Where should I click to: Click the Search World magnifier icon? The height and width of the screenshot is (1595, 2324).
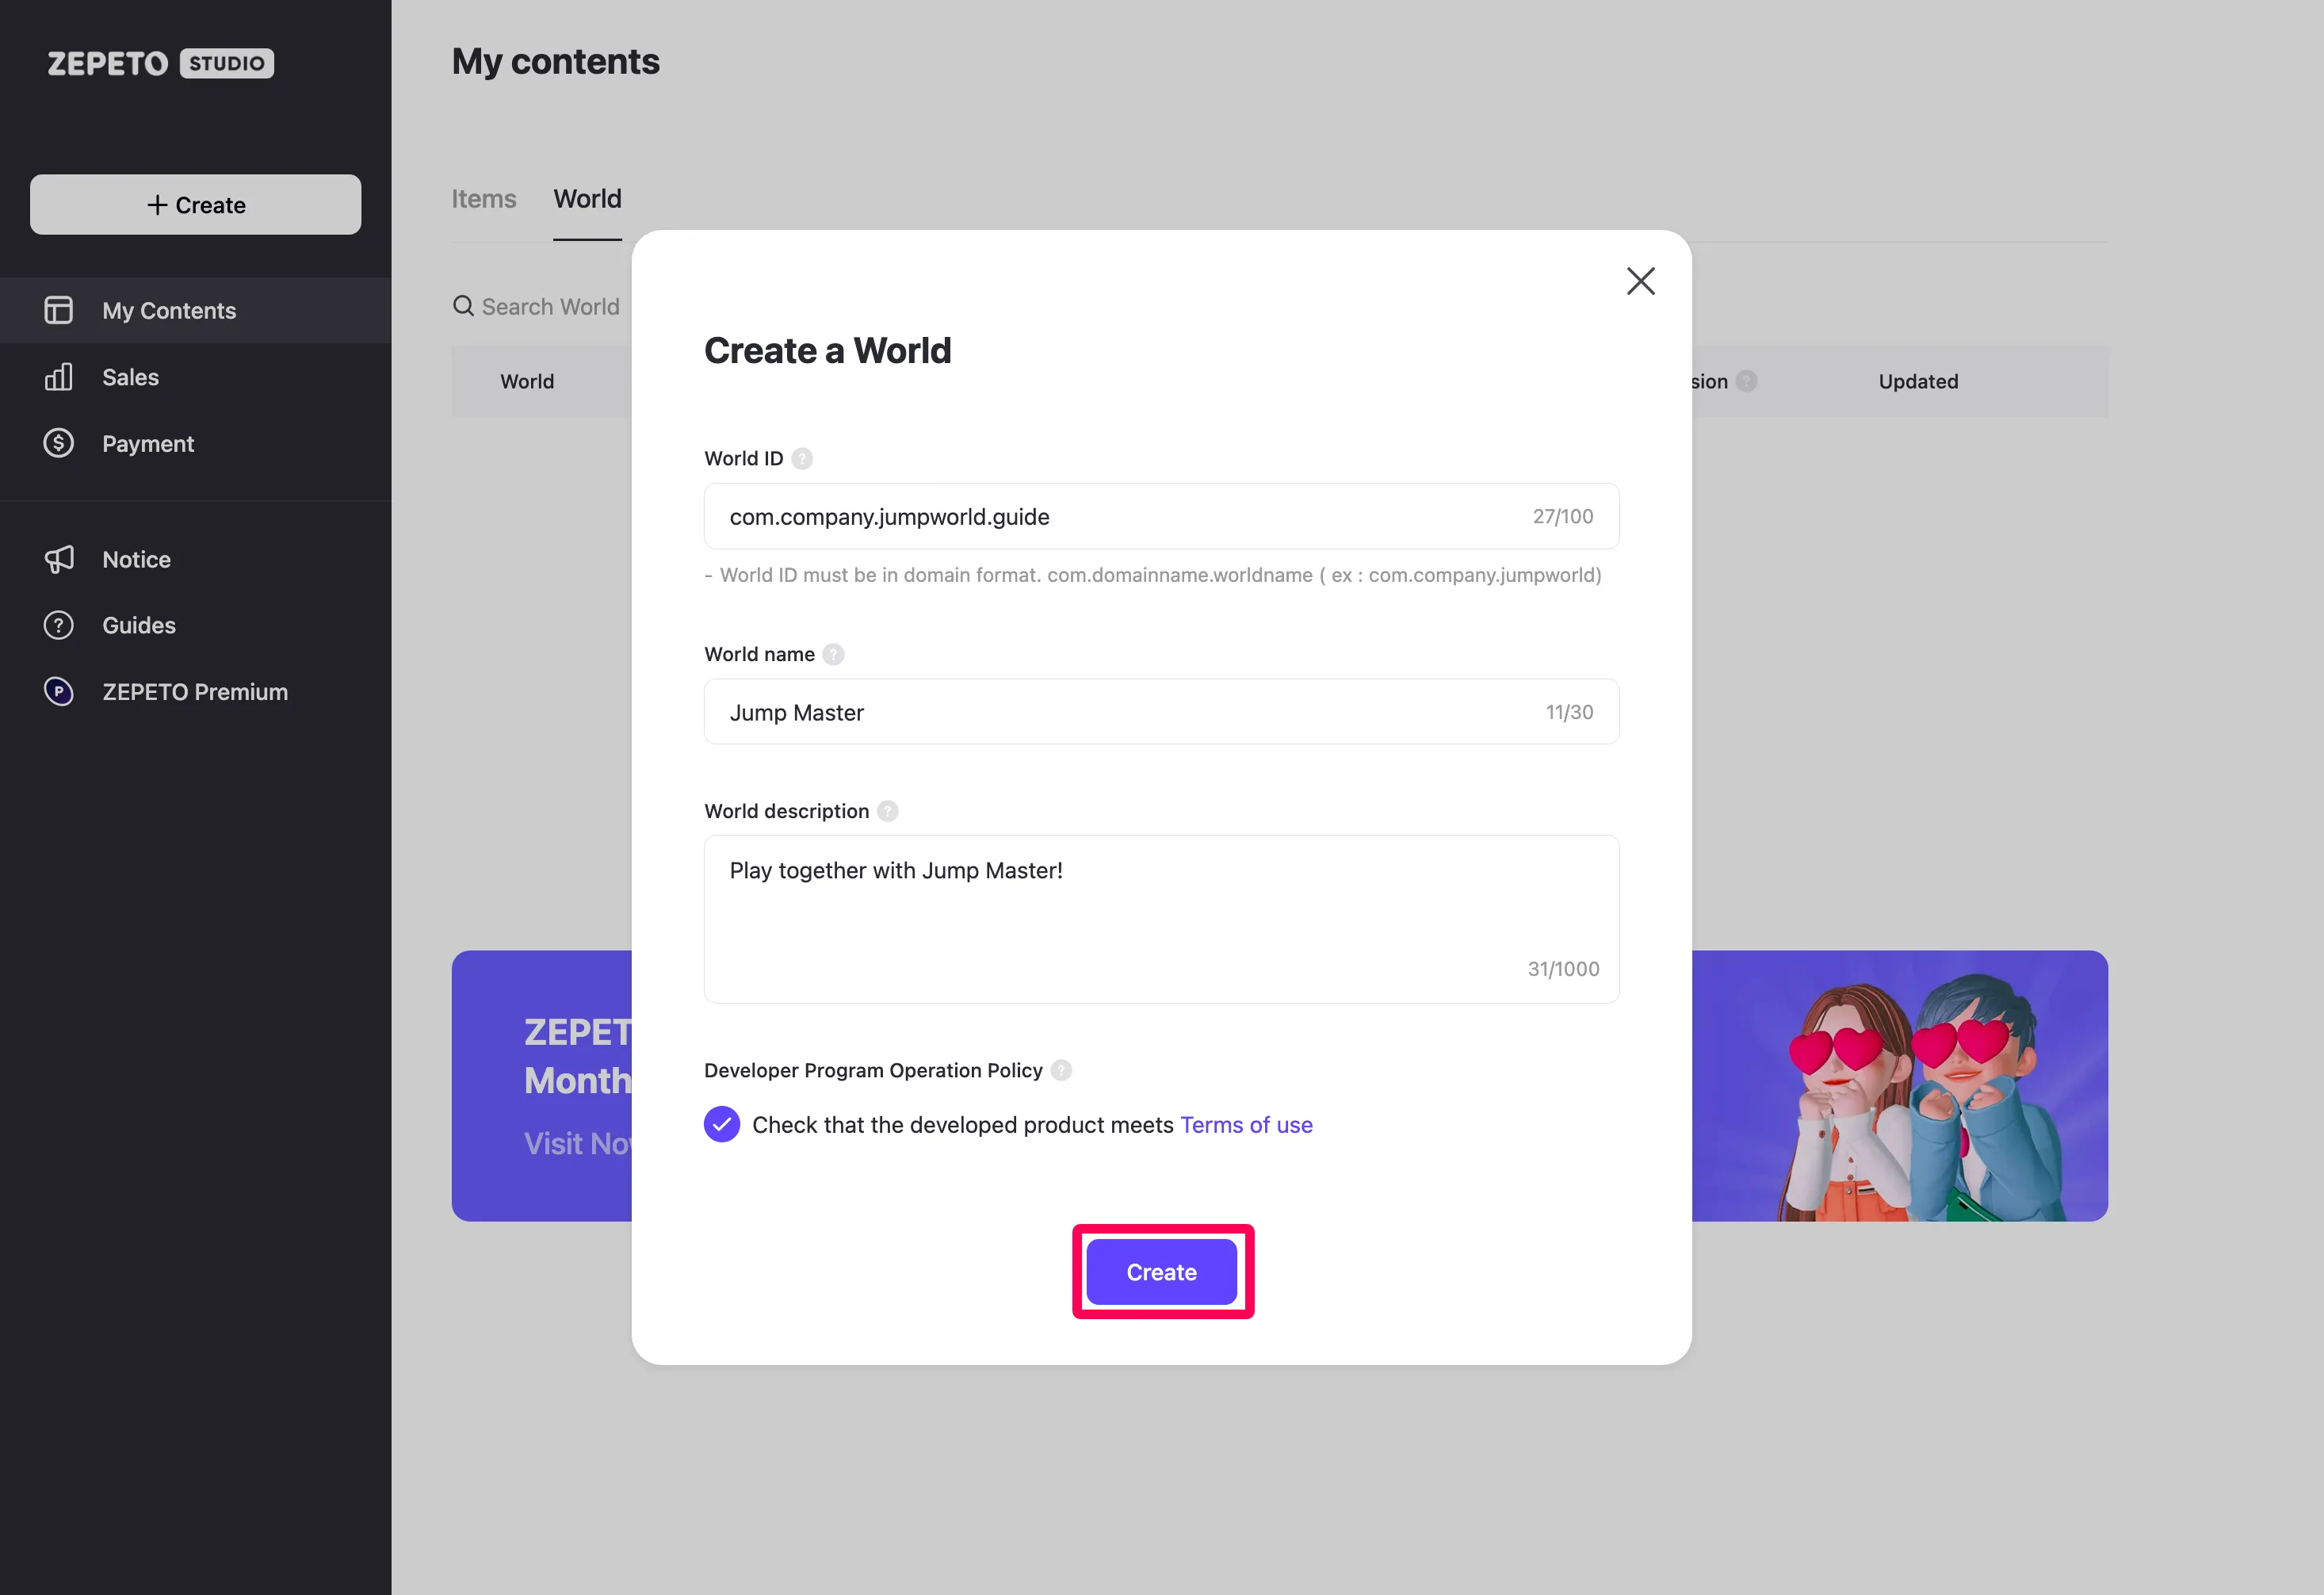[463, 306]
